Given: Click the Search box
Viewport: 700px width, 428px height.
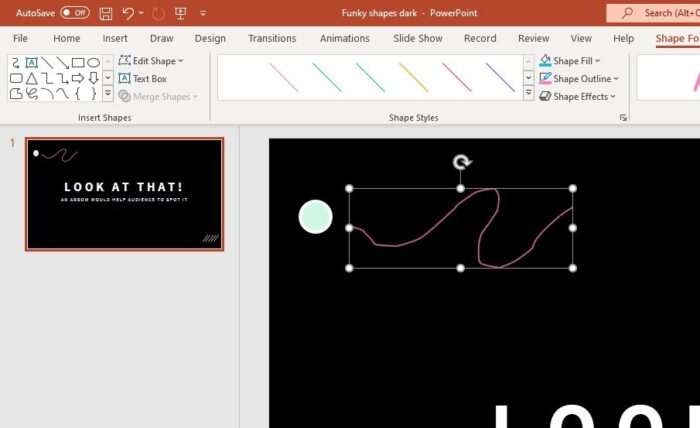Looking at the screenshot, I should click(x=653, y=13).
